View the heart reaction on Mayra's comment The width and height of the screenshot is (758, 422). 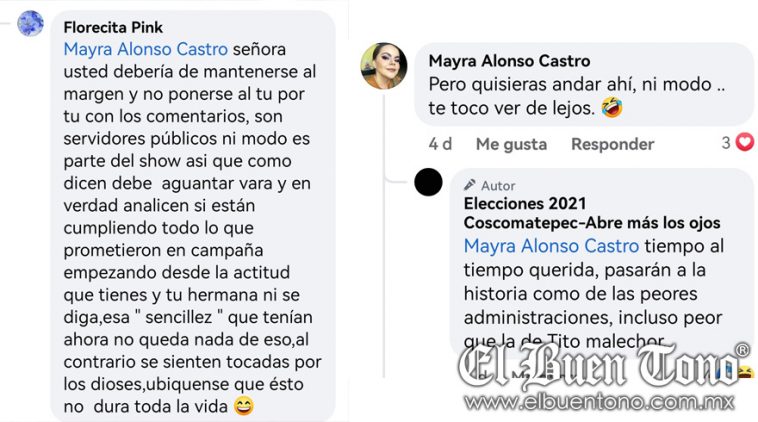pos(744,142)
